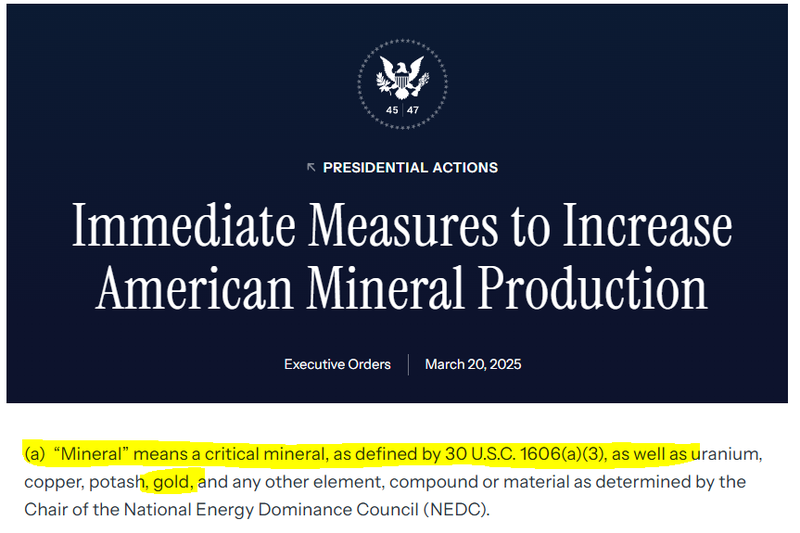Click the arrow icon beside Presidential Actions

[x=311, y=168]
